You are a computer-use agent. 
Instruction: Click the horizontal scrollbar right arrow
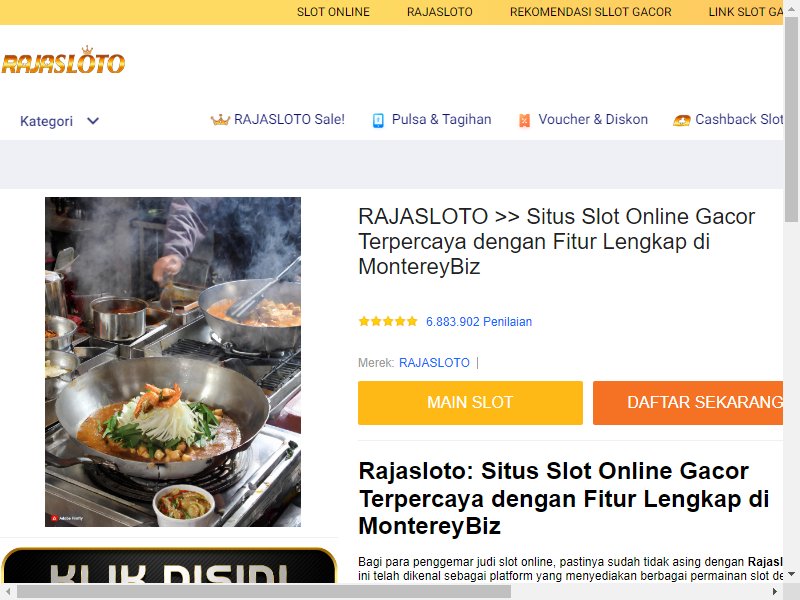[x=775, y=591]
